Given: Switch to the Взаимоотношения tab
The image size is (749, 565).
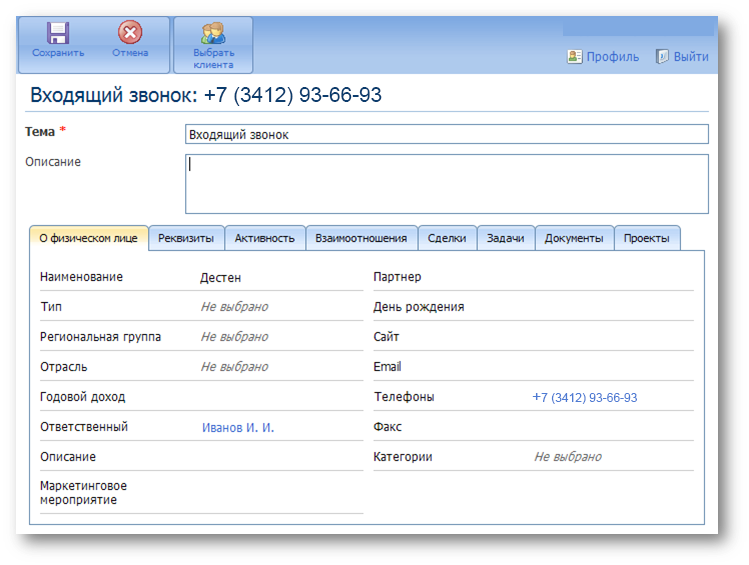Looking at the screenshot, I should coord(361,238).
